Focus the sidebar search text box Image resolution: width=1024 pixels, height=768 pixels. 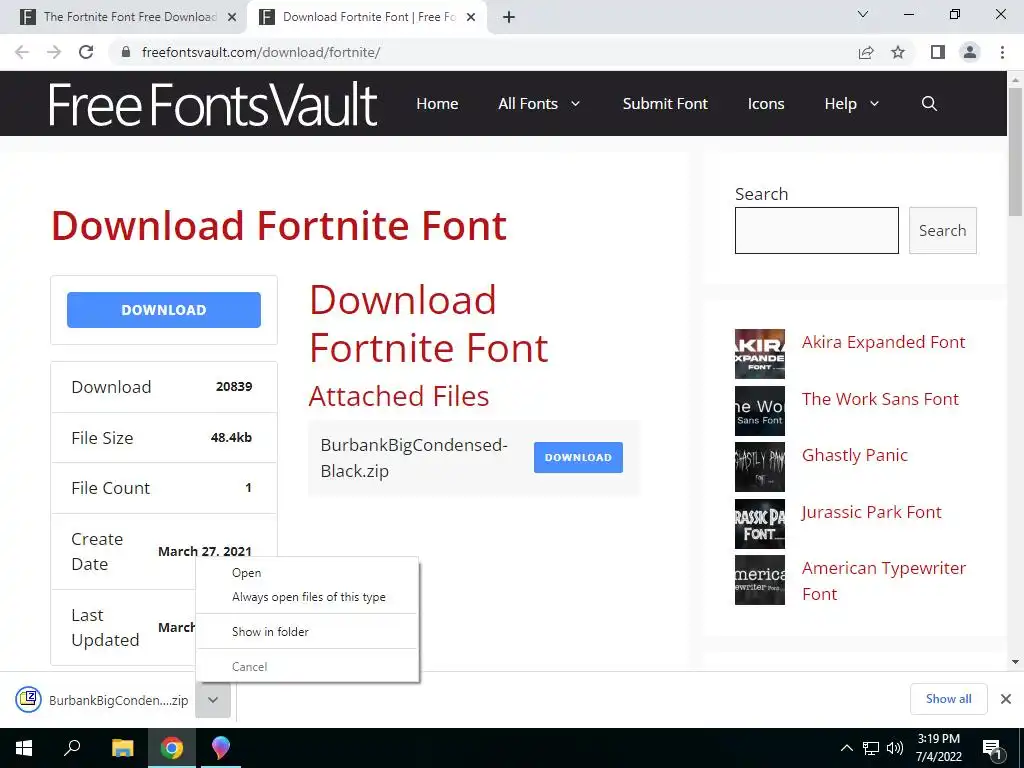(x=816, y=230)
